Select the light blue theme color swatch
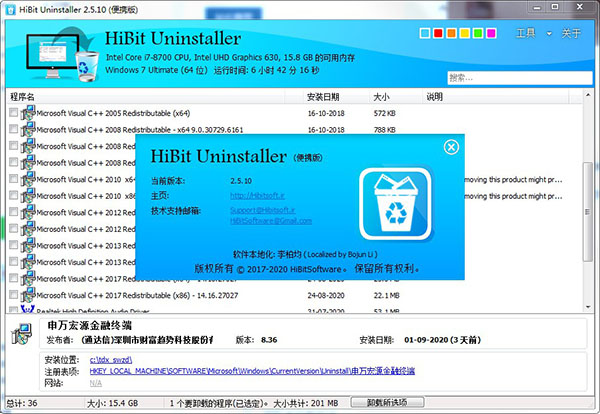Image resolution: width=600 pixels, height=414 pixels. point(425,33)
